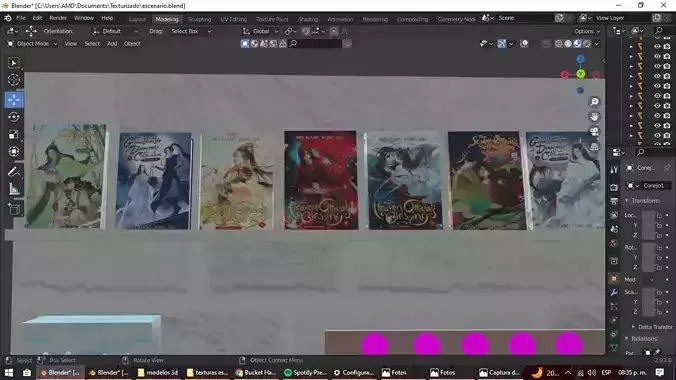The width and height of the screenshot is (676, 380).
Task: Activate the Transform tool
Action: [x=14, y=151]
